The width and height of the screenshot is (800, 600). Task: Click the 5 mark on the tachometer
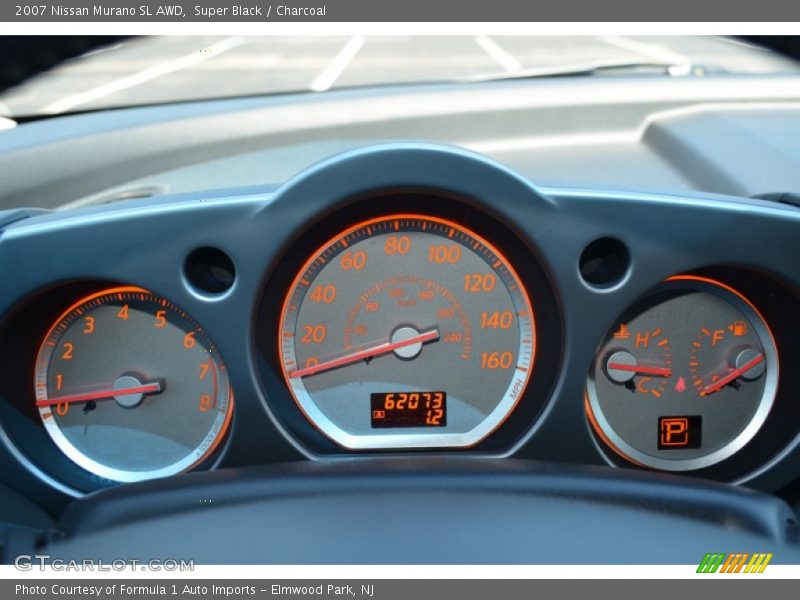[x=161, y=319]
